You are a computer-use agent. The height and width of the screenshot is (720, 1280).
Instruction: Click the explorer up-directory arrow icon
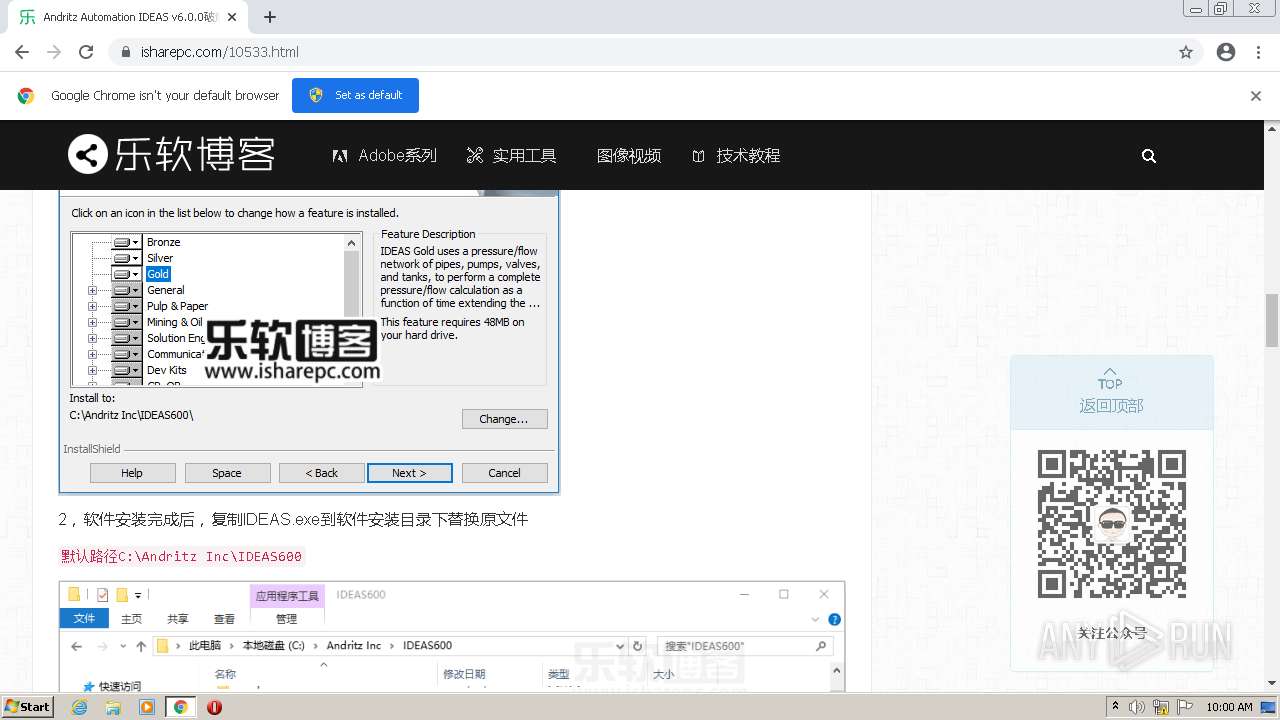pyautogui.click(x=140, y=646)
